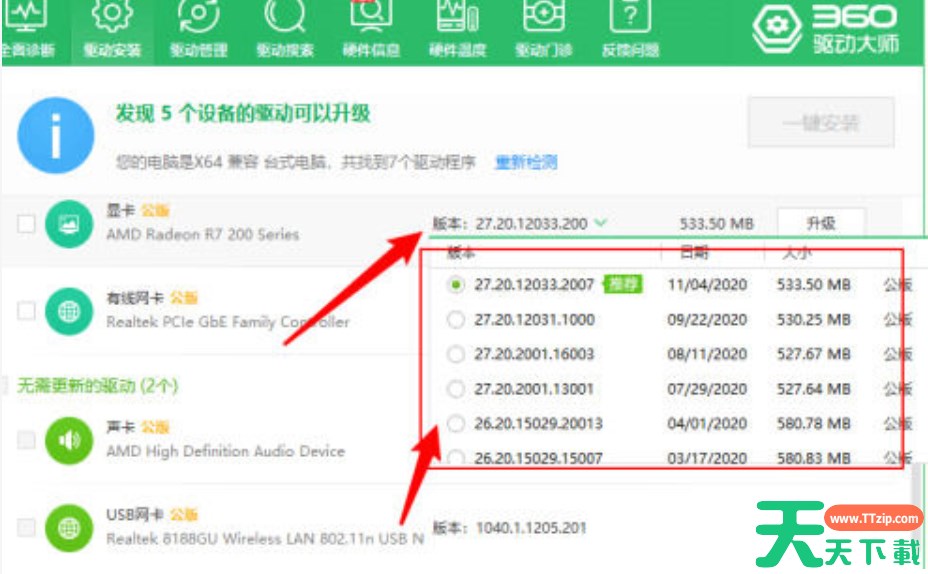Click the 显卡 graphics card device icon
Viewport: 928px width, 574px height.
click(69, 224)
